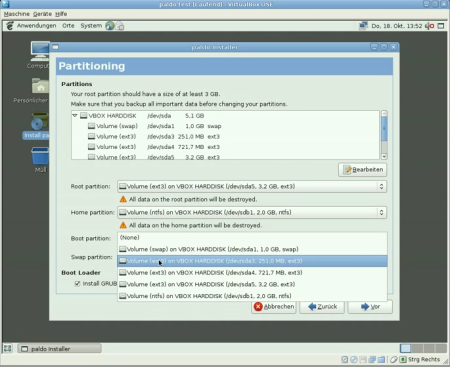The image size is (450, 367).
Task: Click the window icon at top panel right end
Action: click(x=441, y=26)
